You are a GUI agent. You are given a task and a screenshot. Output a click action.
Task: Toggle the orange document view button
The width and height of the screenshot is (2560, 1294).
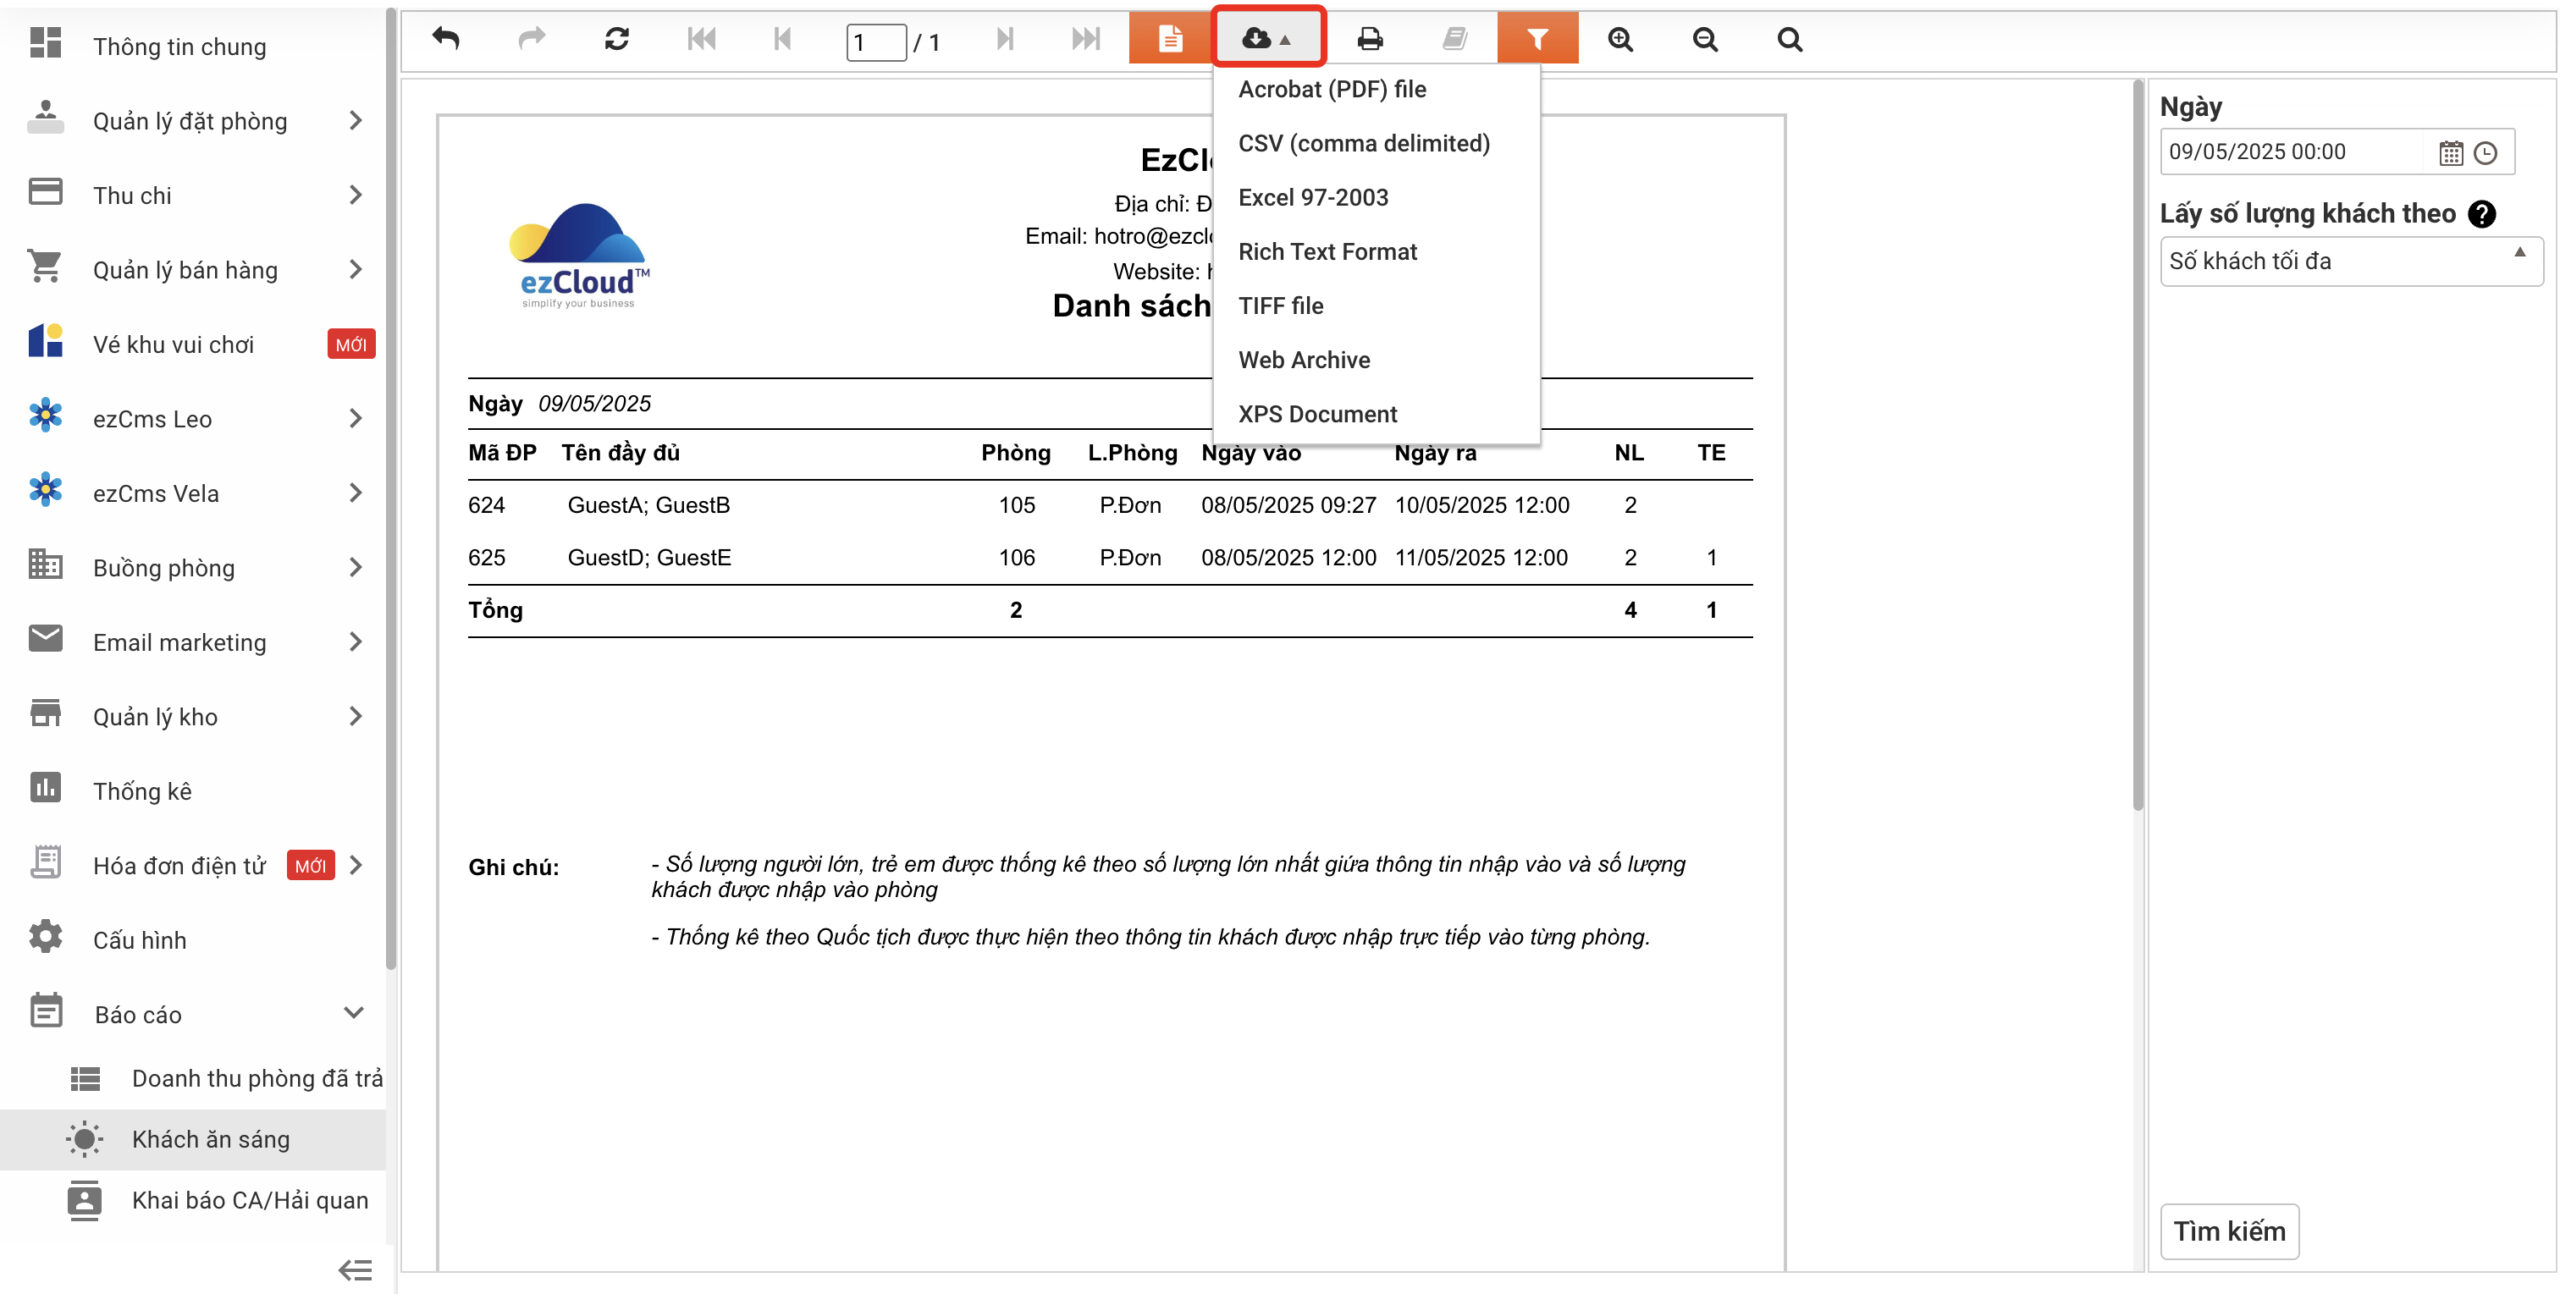[1170, 39]
